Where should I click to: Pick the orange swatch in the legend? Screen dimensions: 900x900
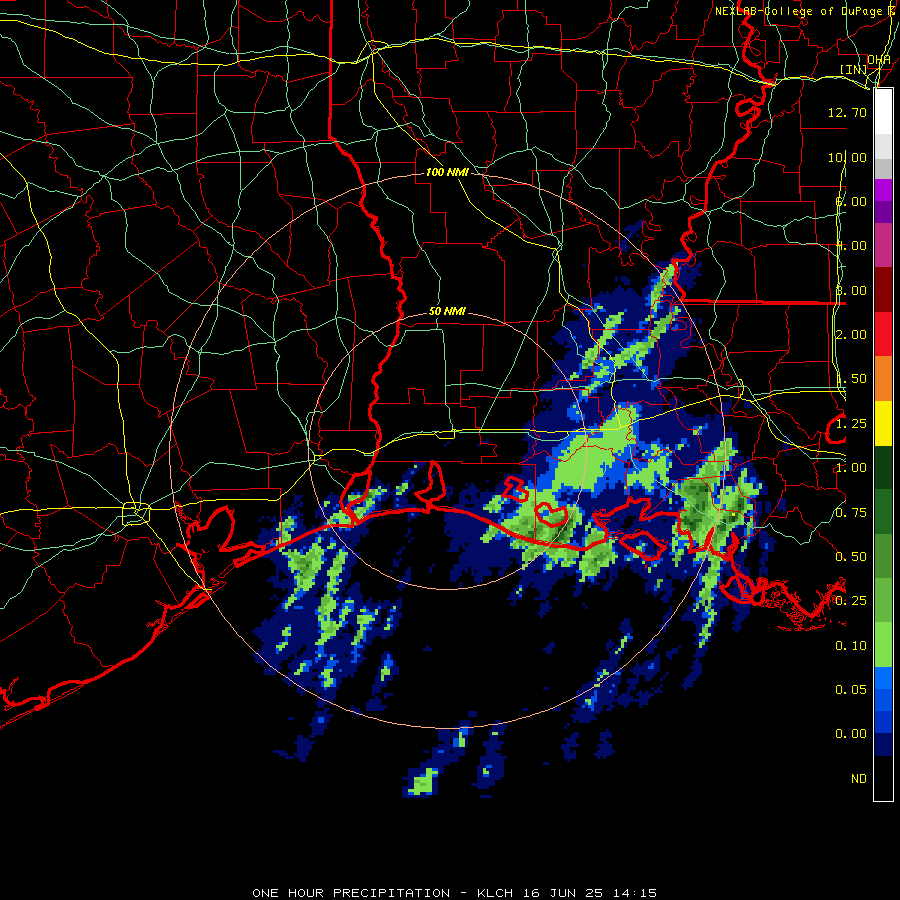[x=883, y=379]
